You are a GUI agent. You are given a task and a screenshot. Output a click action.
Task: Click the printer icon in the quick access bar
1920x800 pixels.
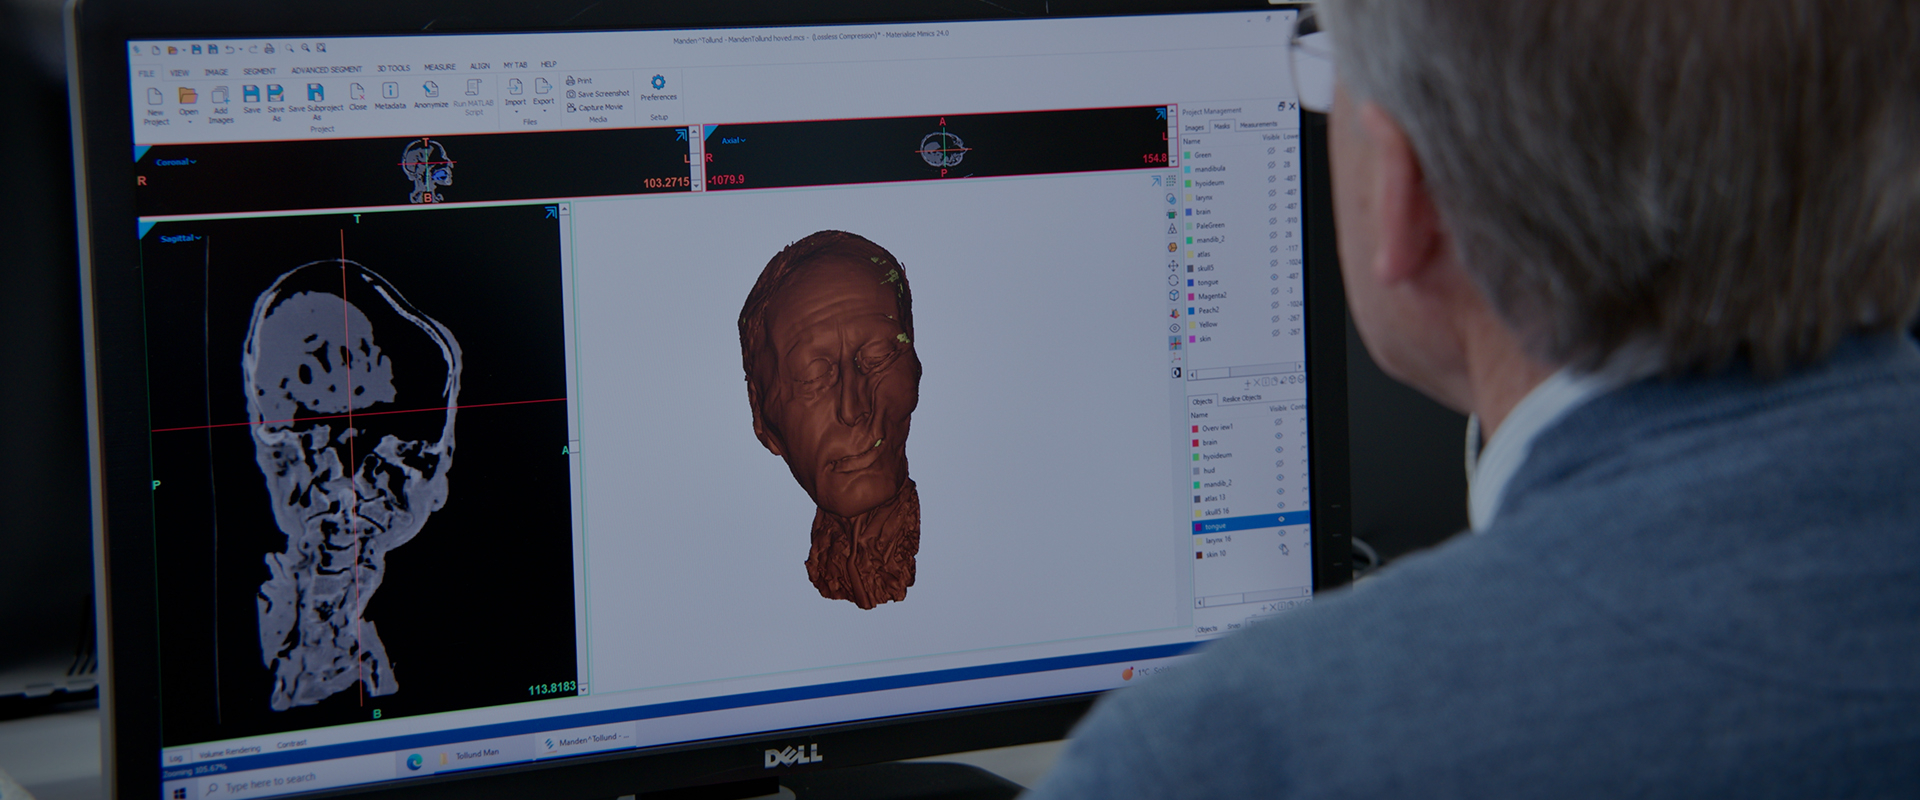(x=268, y=49)
